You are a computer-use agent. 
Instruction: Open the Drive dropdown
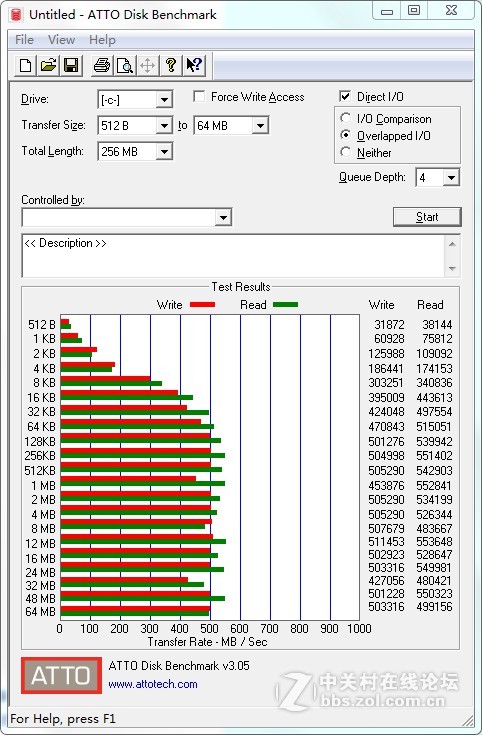pyautogui.click(x=164, y=99)
